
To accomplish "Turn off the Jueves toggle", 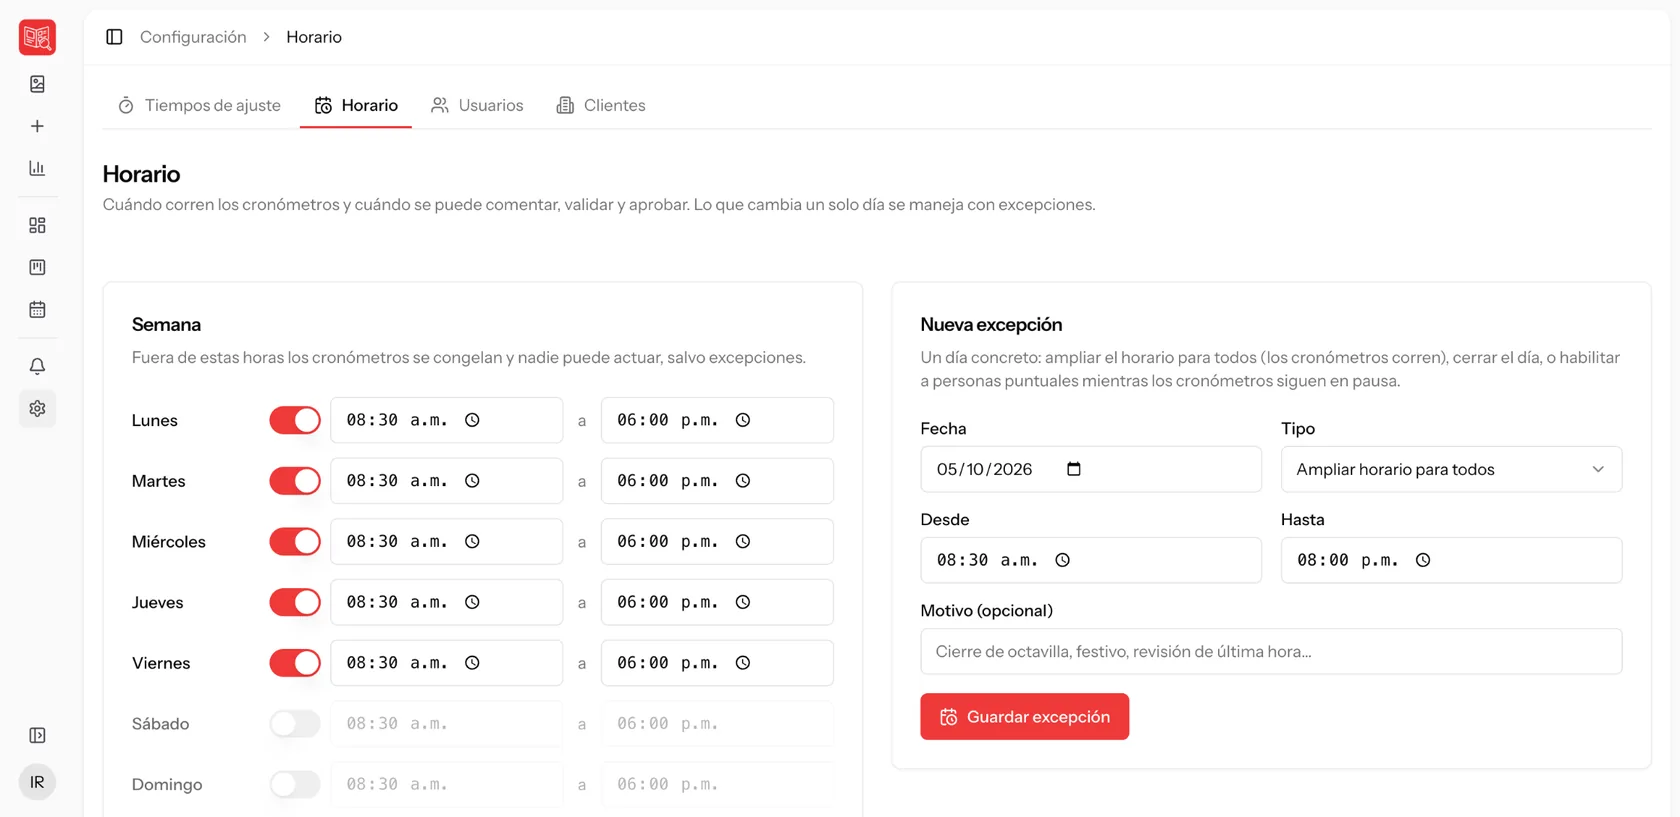I will click(295, 602).
